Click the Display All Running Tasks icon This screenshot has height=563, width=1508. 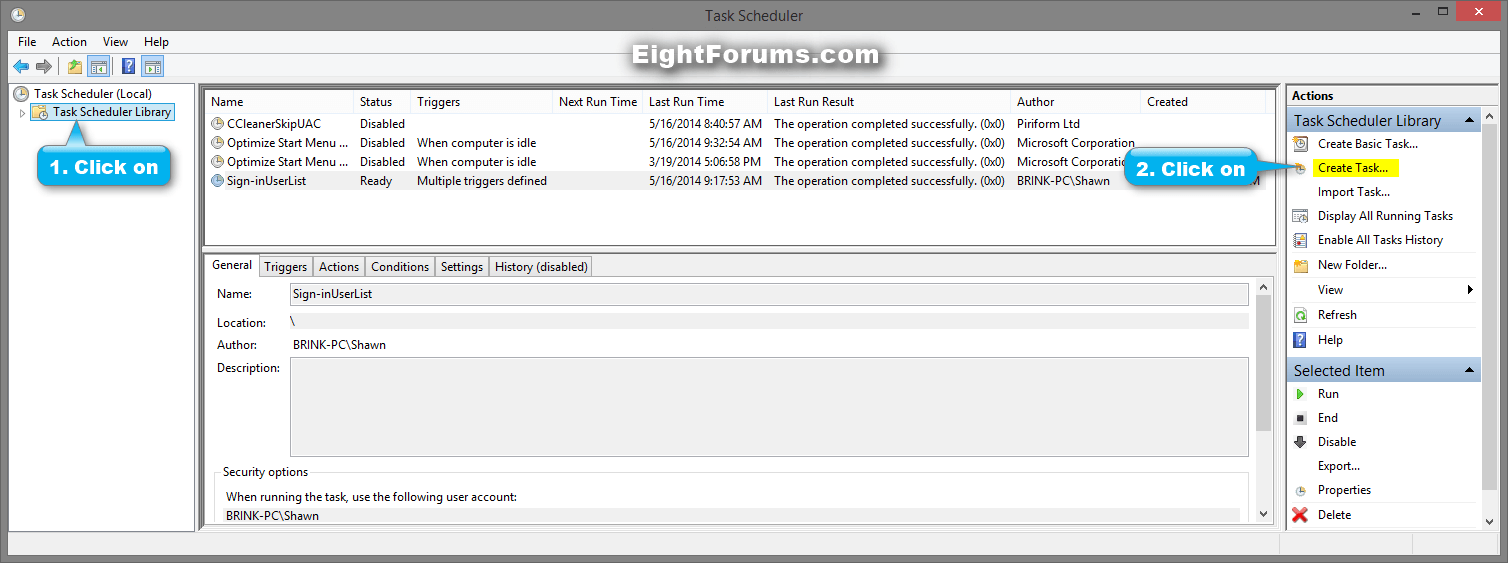pos(1300,216)
